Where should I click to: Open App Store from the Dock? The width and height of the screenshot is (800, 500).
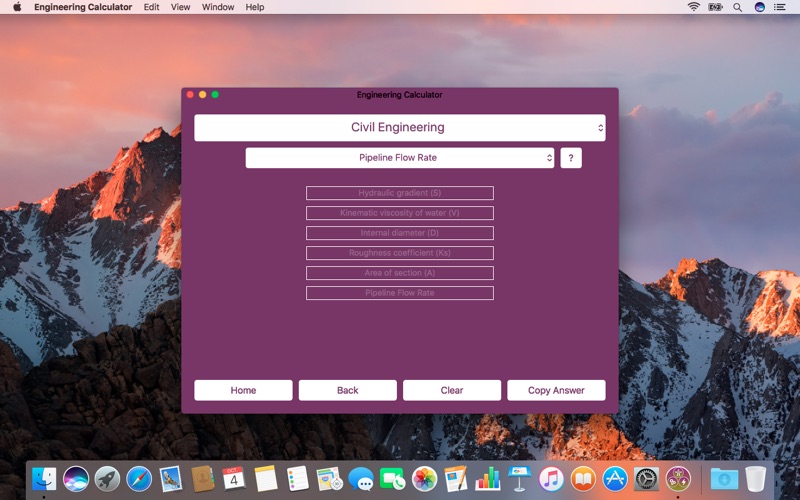tap(615, 479)
